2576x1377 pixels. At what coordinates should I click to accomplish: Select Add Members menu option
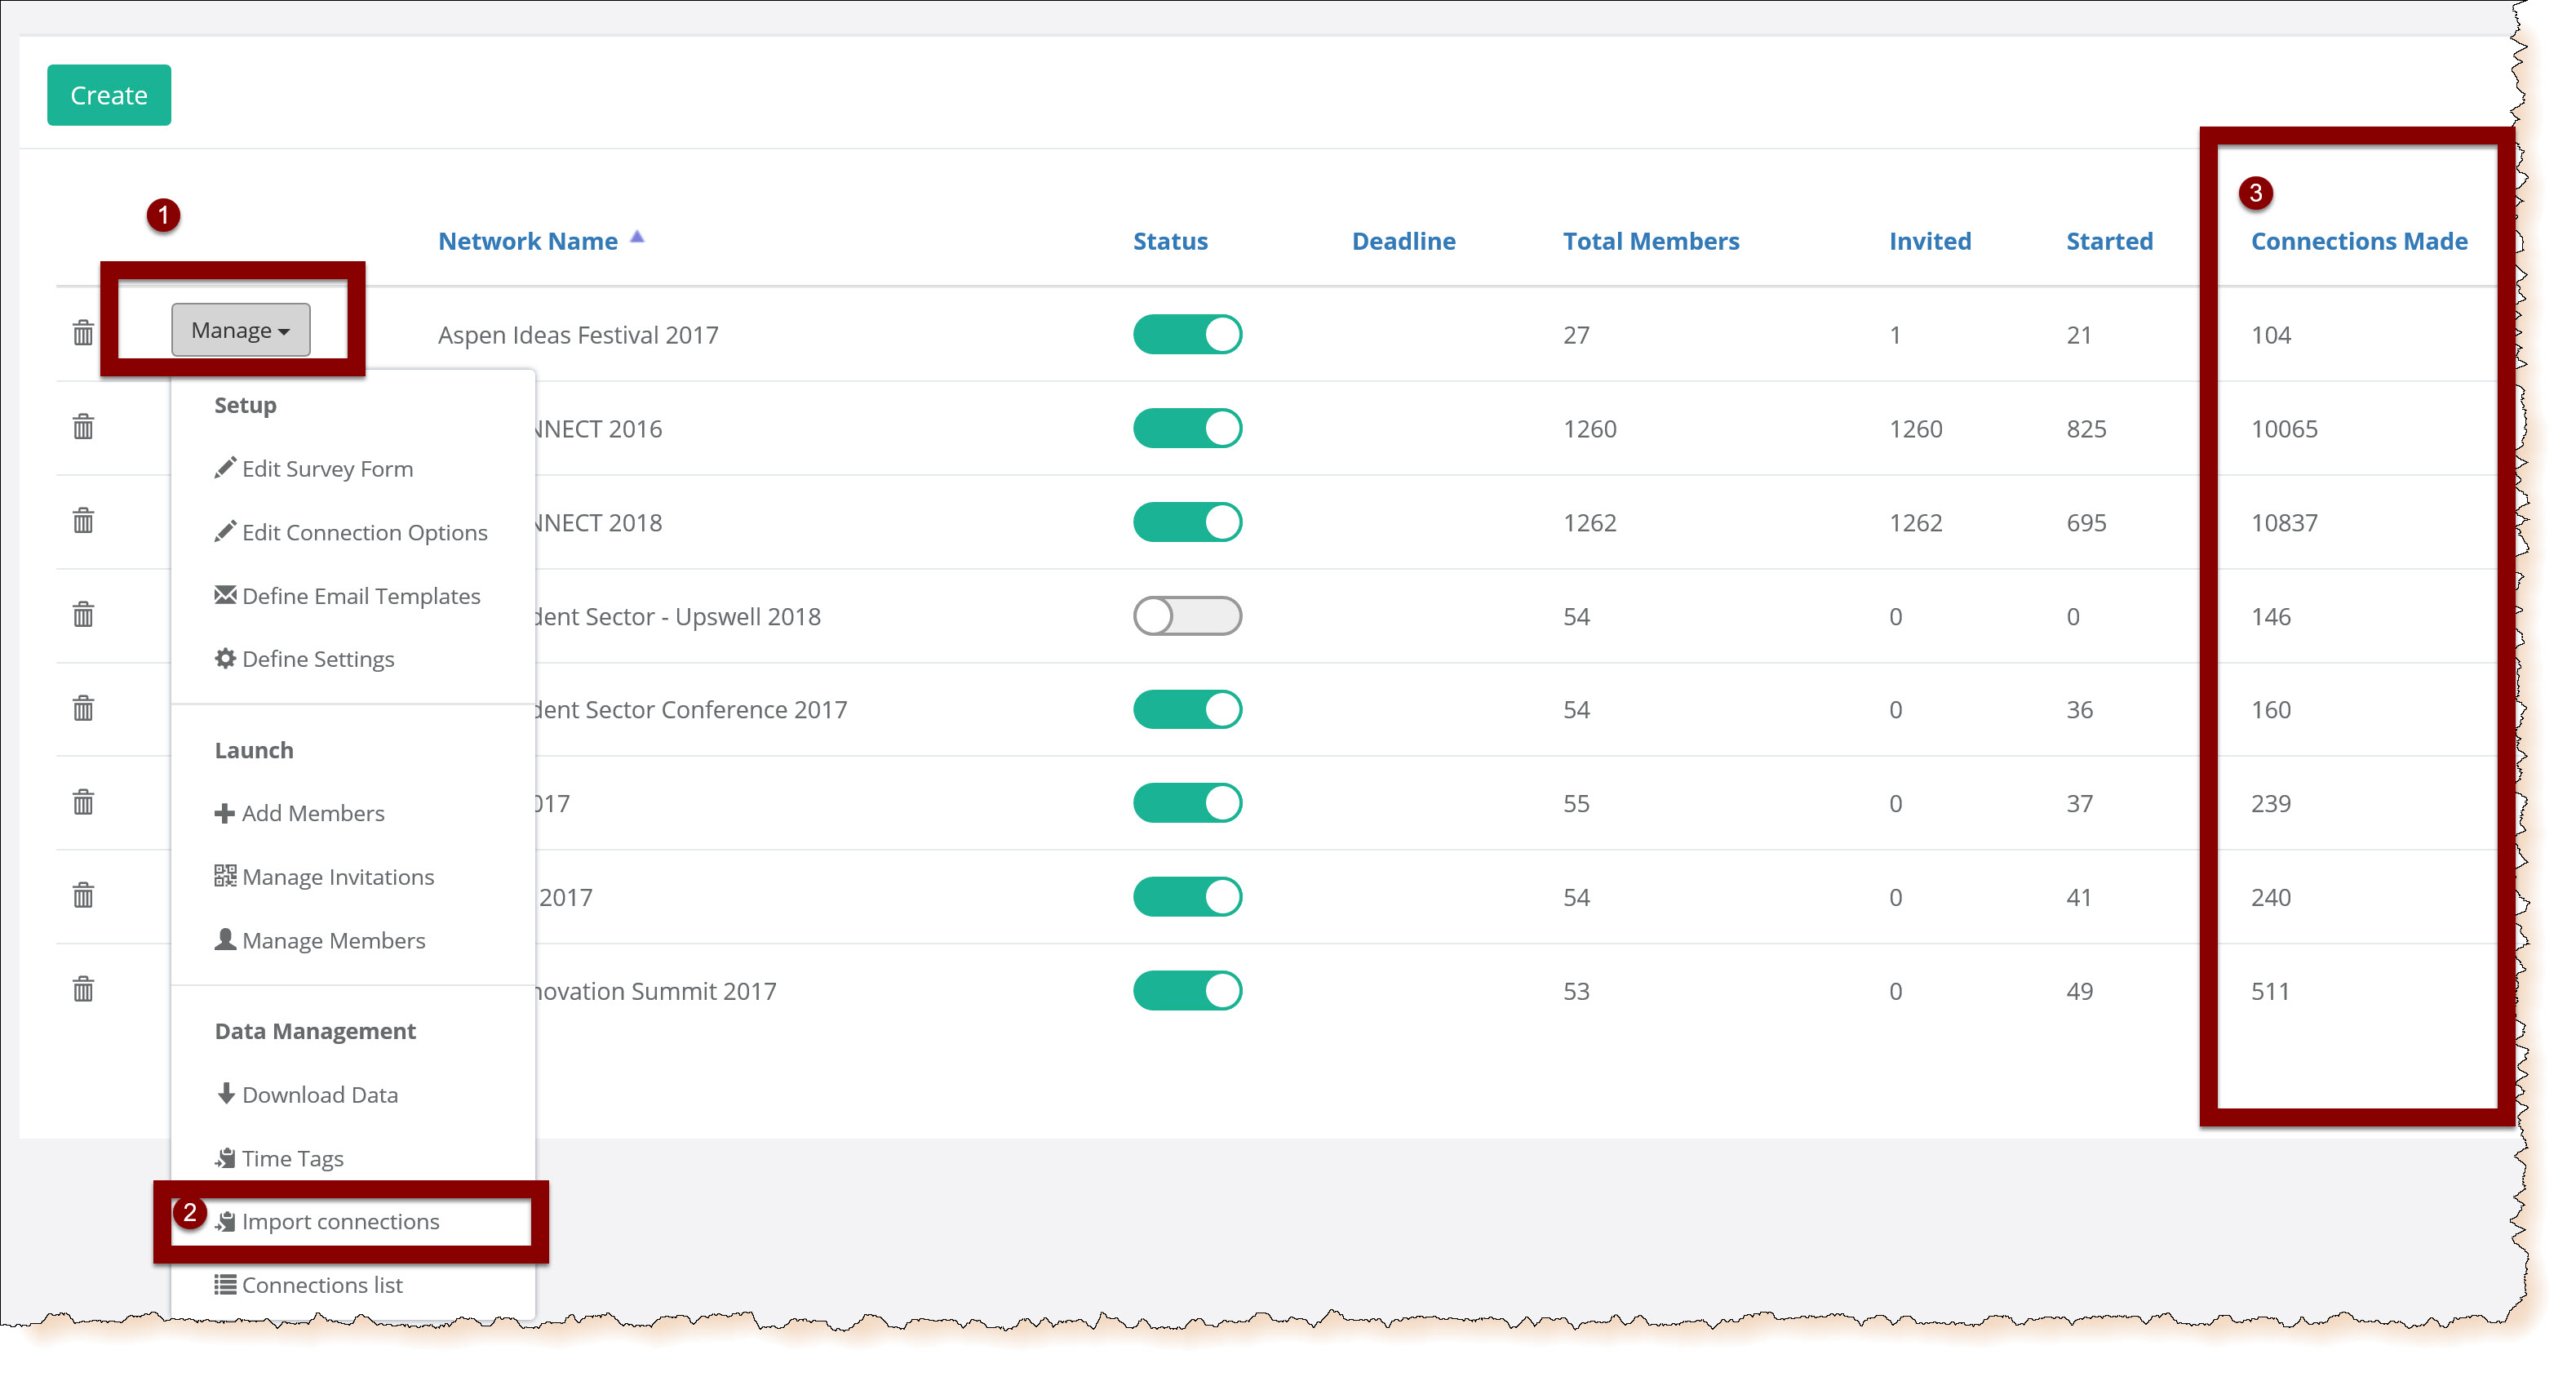[312, 813]
